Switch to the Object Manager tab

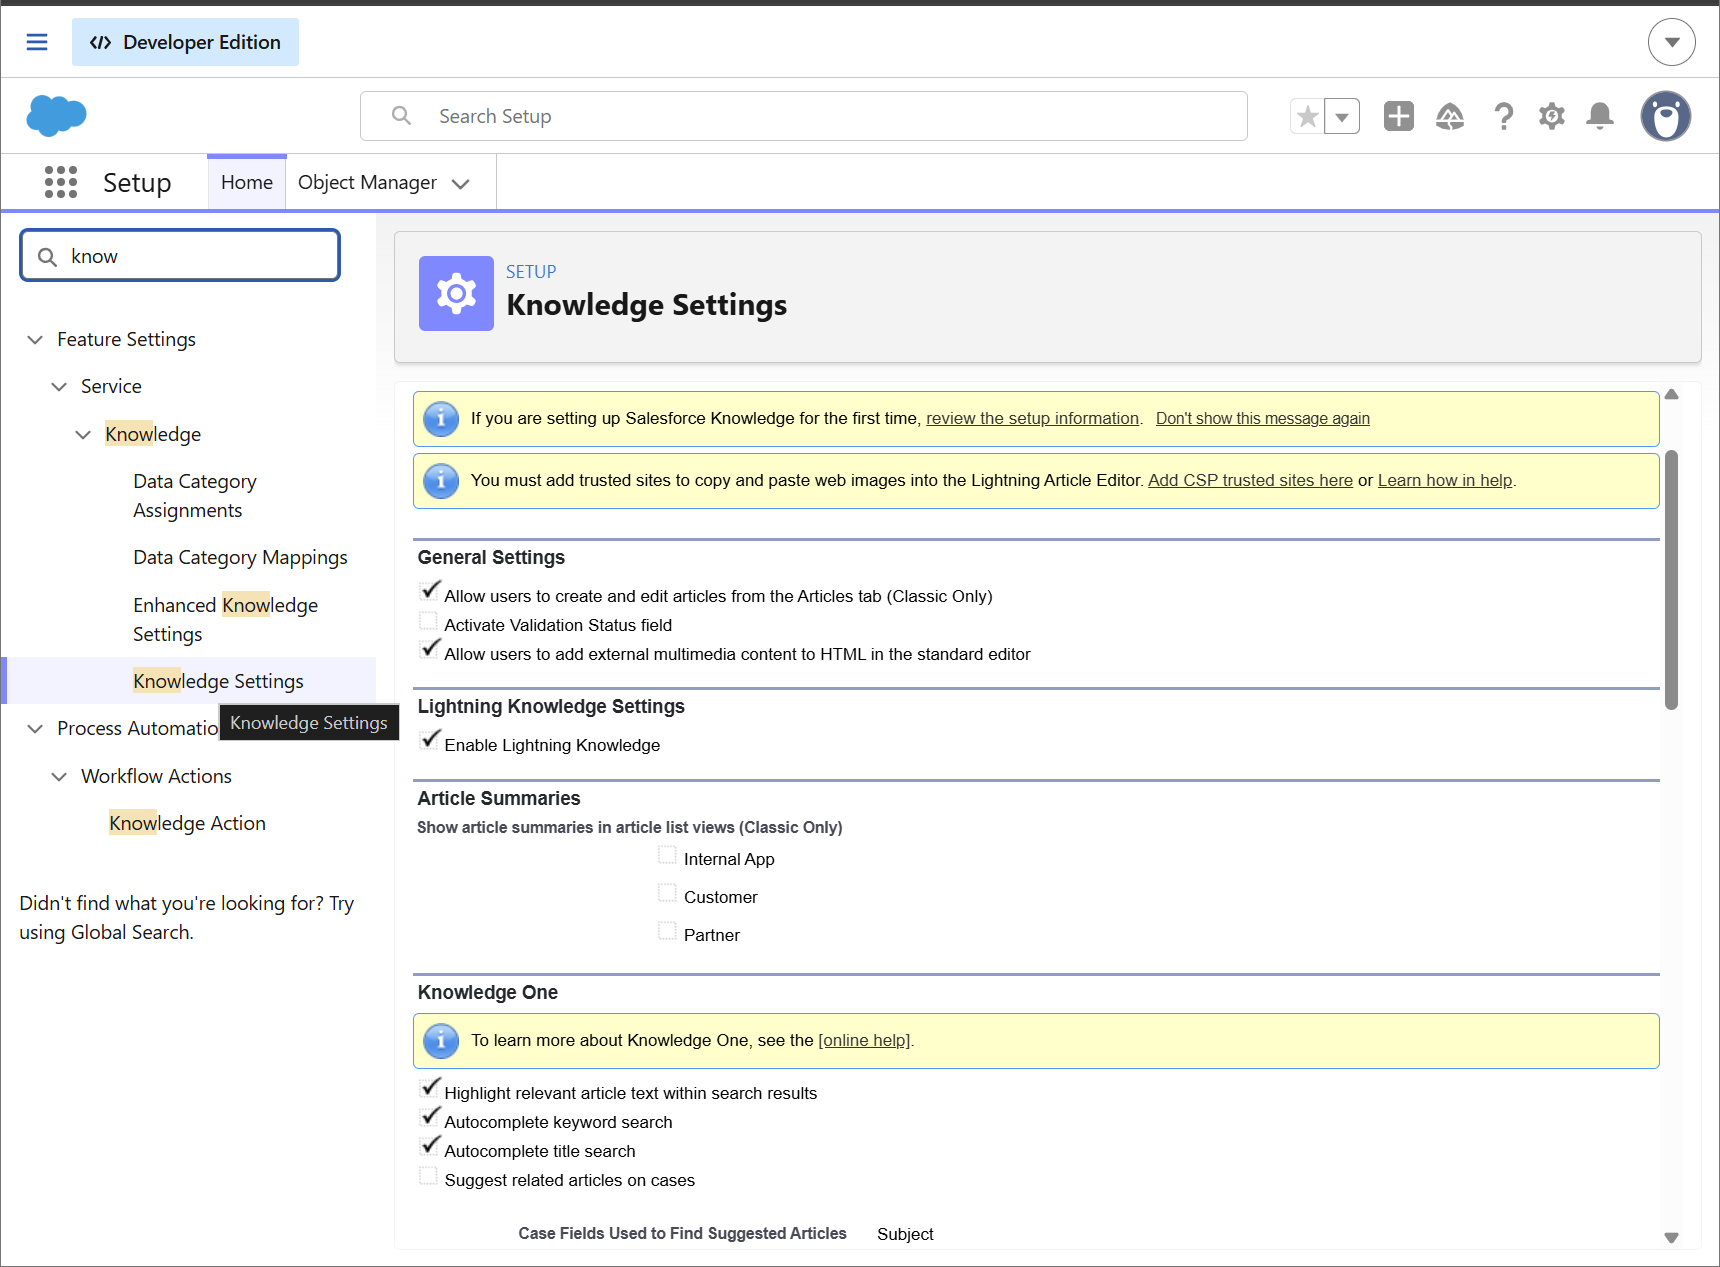pos(367,182)
